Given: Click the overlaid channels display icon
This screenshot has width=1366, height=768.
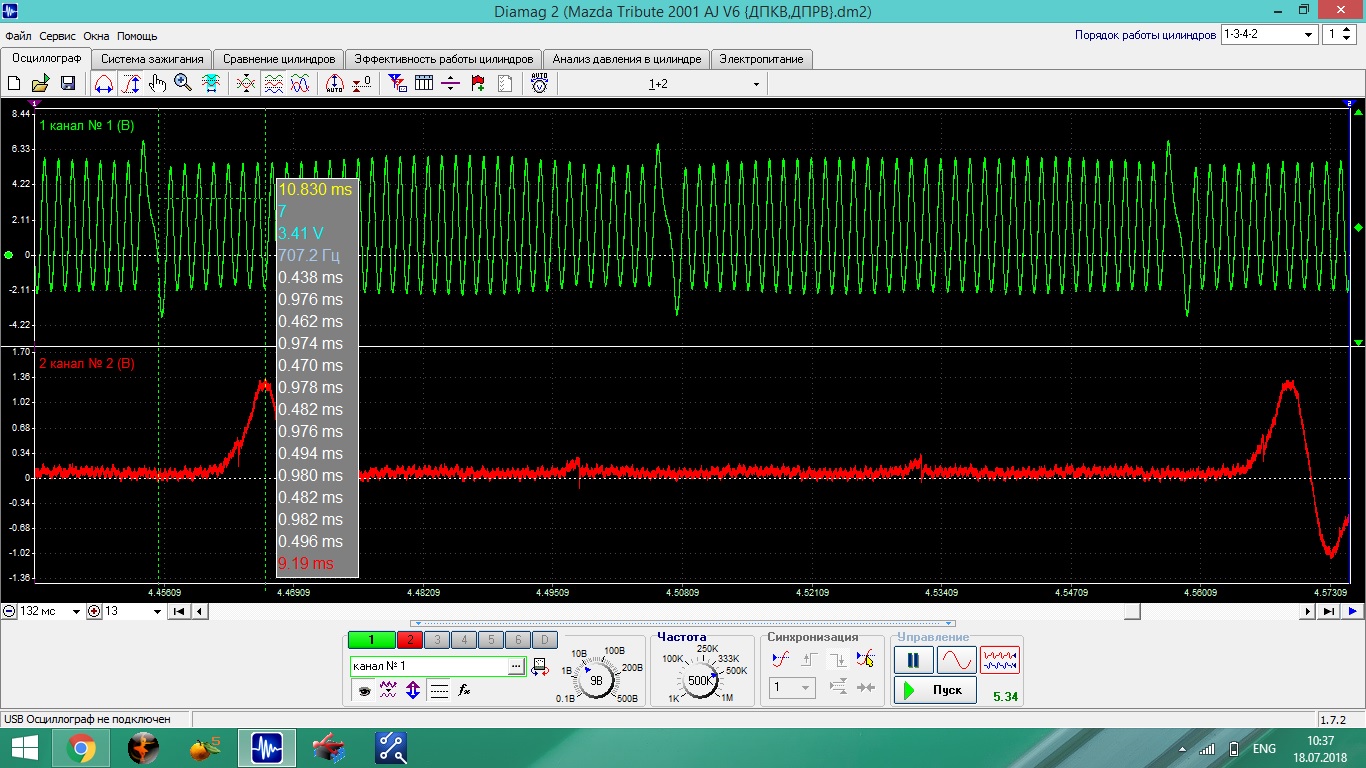Looking at the screenshot, I should (245, 84).
